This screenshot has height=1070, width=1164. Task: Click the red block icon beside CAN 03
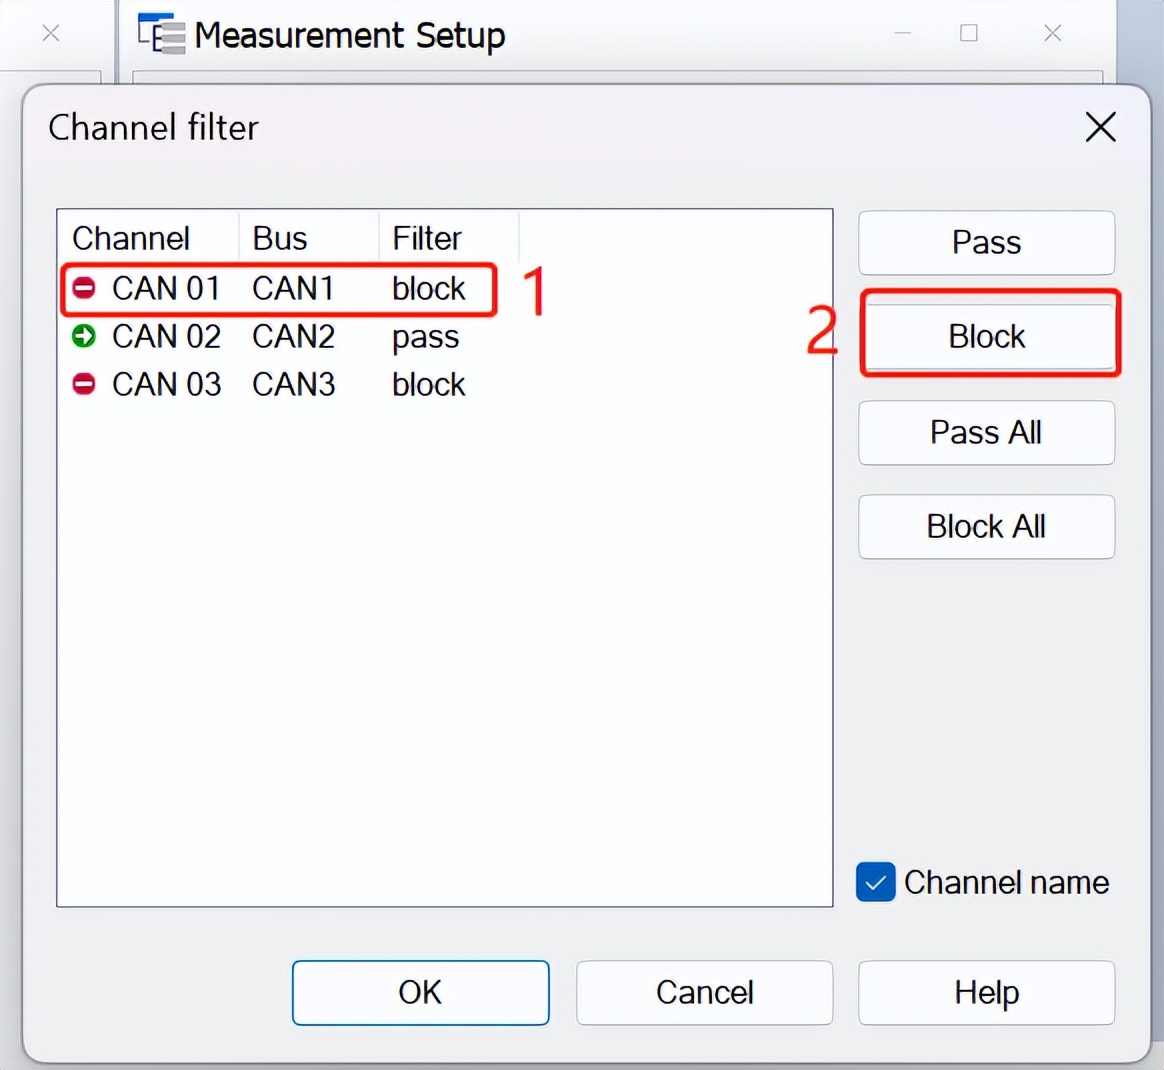pyautogui.click(x=84, y=384)
